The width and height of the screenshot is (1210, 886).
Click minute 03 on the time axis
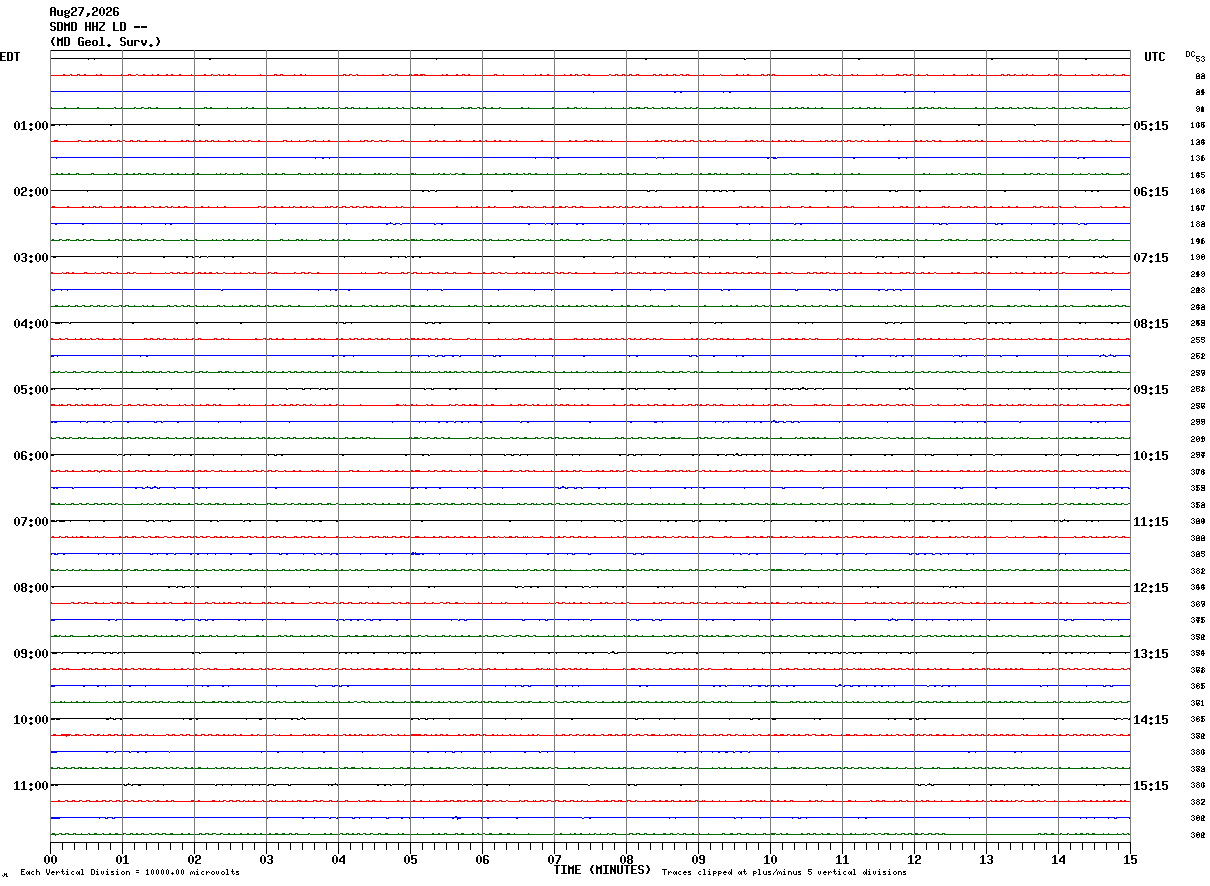[266, 859]
